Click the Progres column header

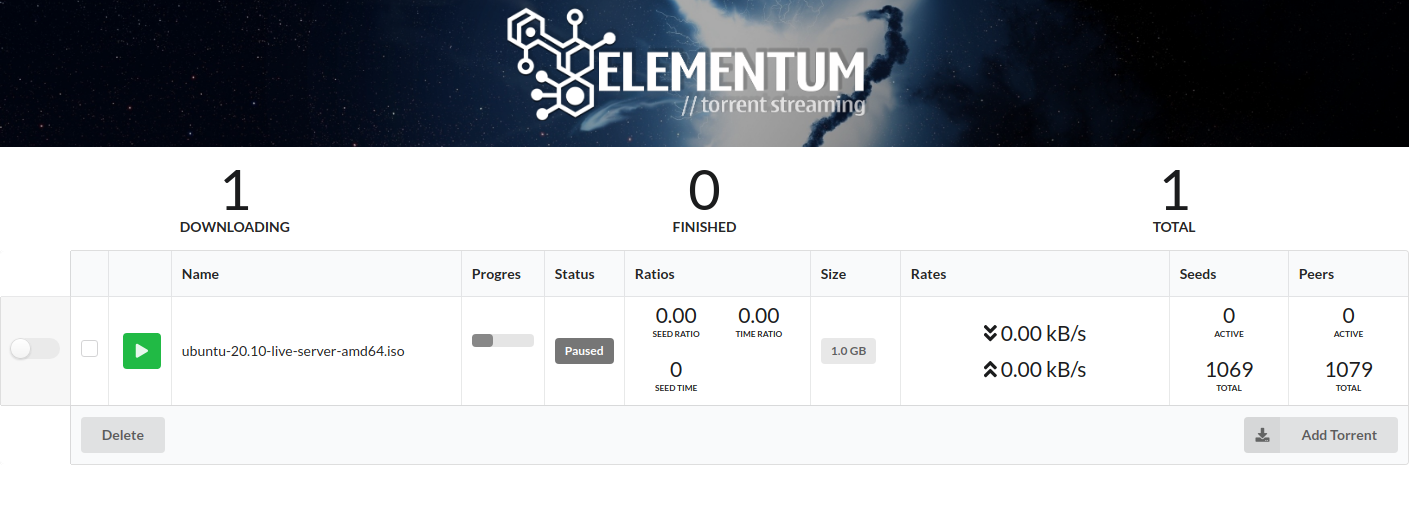[496, 274]
